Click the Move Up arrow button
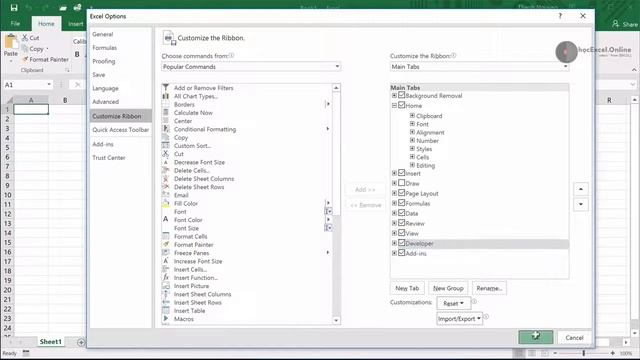The width and height of the screenshot is (640, 360). tap(581, 189)
